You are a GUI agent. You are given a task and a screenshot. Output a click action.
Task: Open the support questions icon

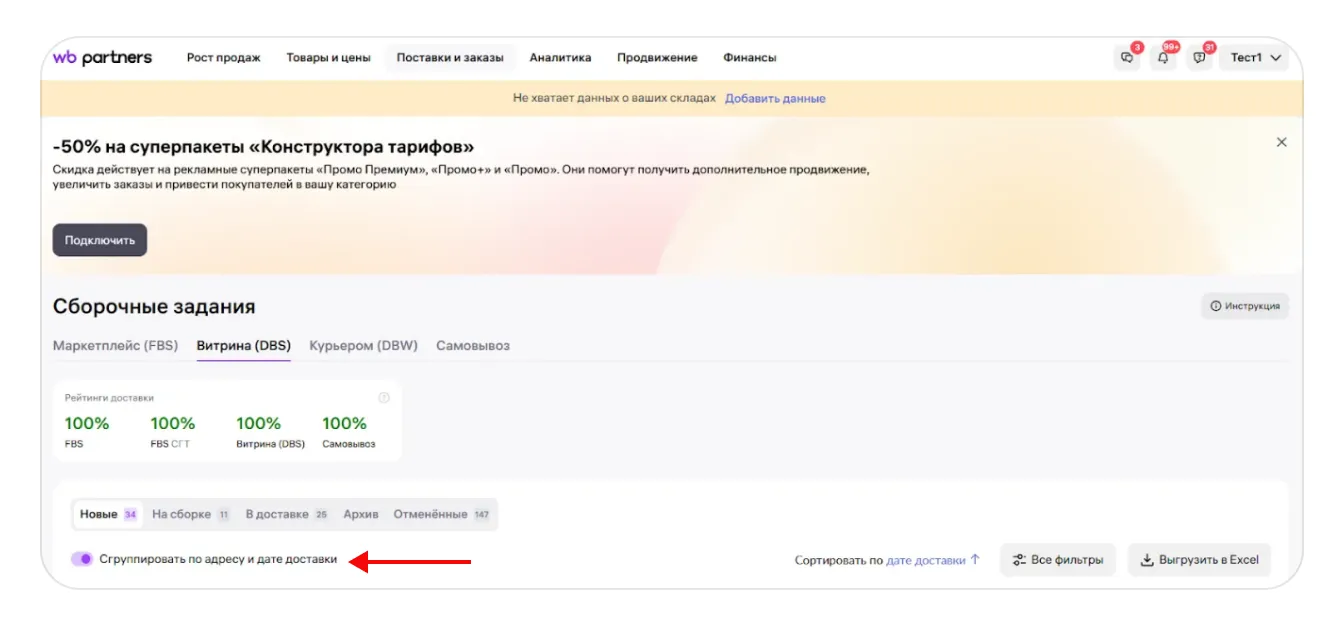[1199, 58]
